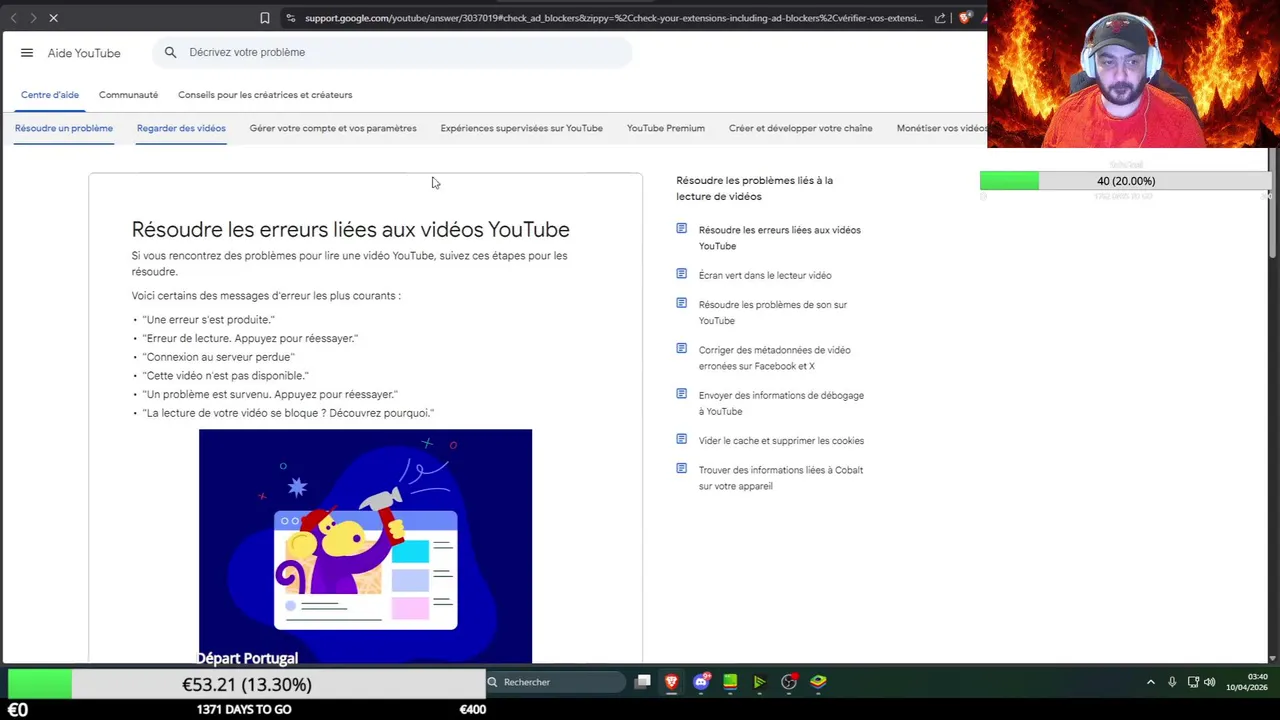
Task: Click the article heading Résoudre les erreurs
Action: pyautogui.click(x=350, y=230)
